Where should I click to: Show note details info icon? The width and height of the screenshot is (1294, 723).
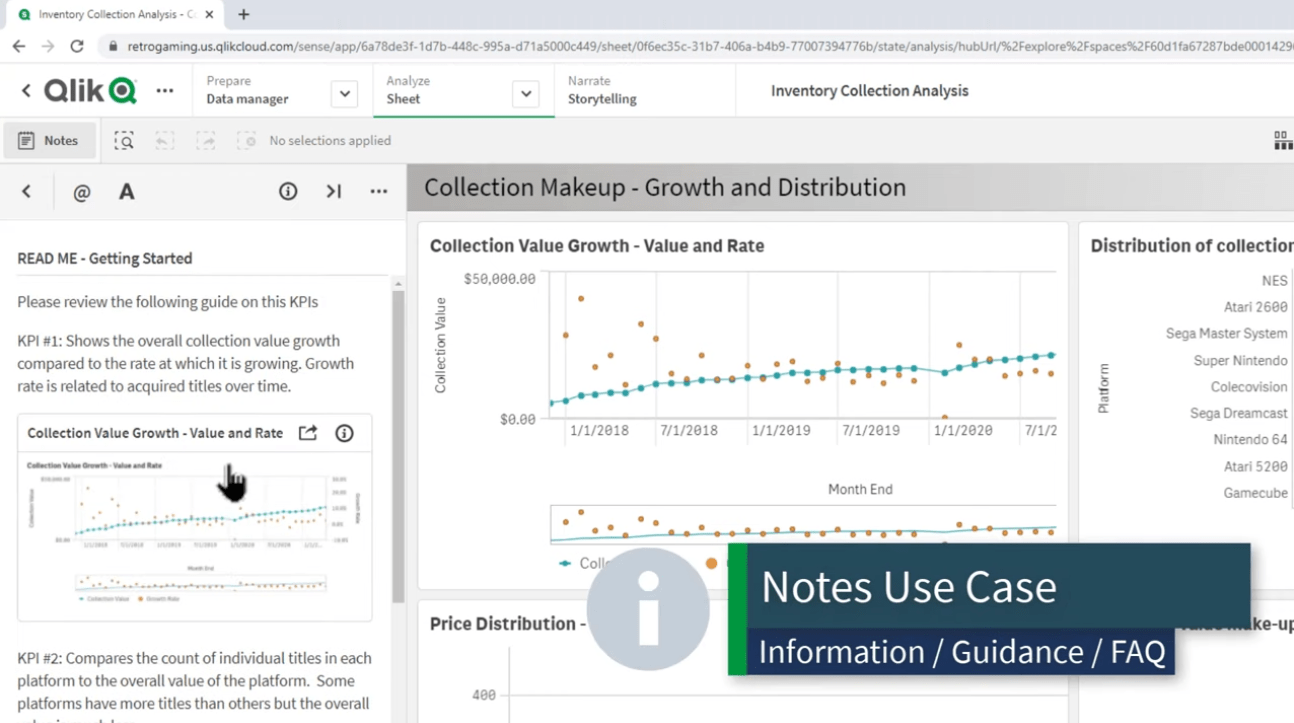point(288,192)
